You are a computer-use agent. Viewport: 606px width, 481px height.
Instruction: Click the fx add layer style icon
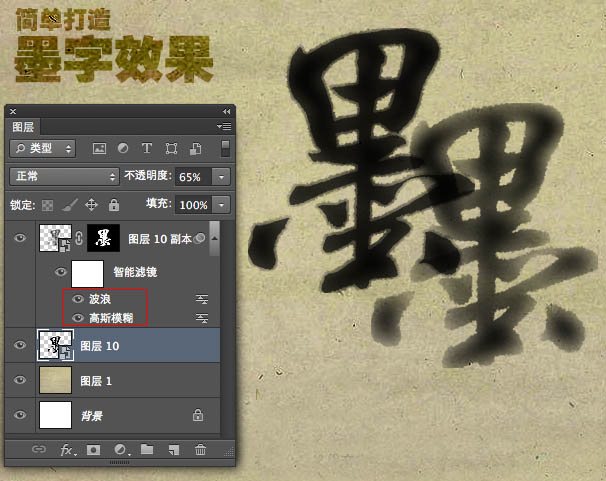point(68,450)
